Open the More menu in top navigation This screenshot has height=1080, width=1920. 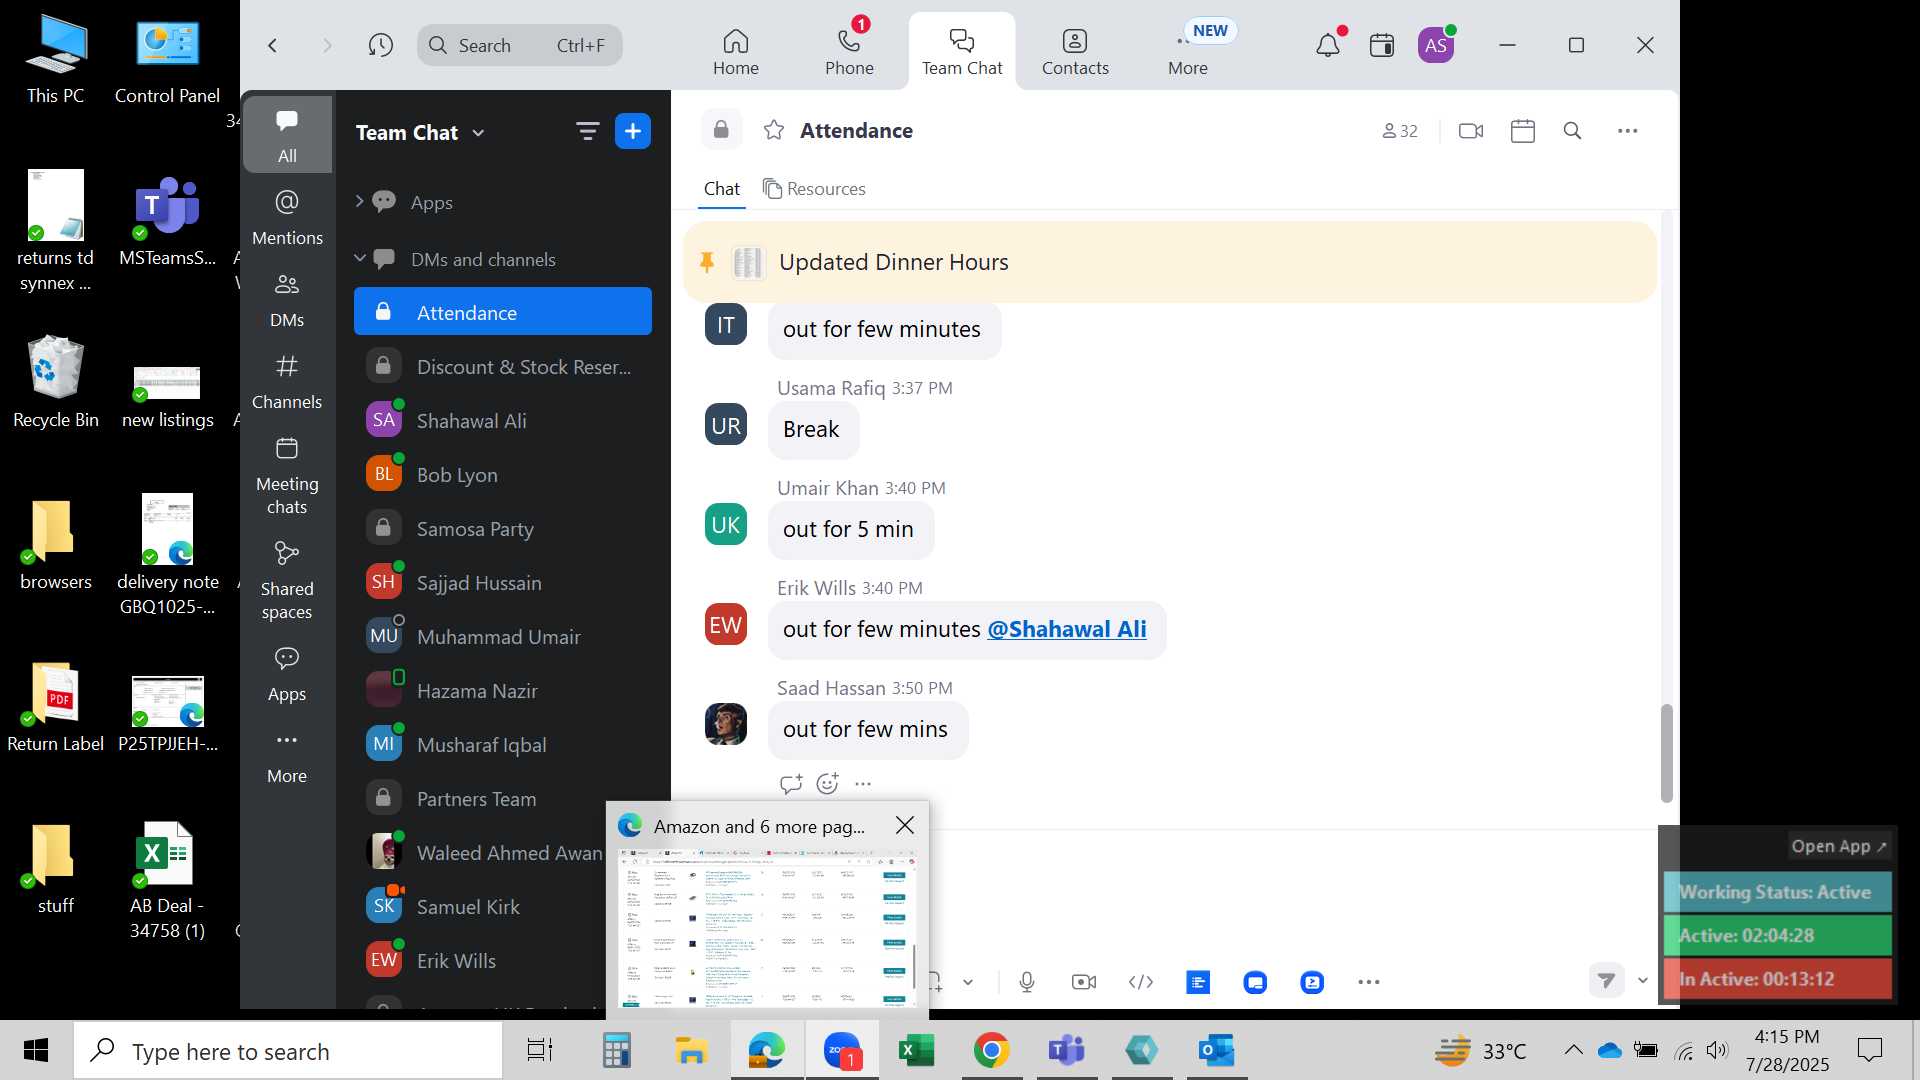coord(1188,52)
